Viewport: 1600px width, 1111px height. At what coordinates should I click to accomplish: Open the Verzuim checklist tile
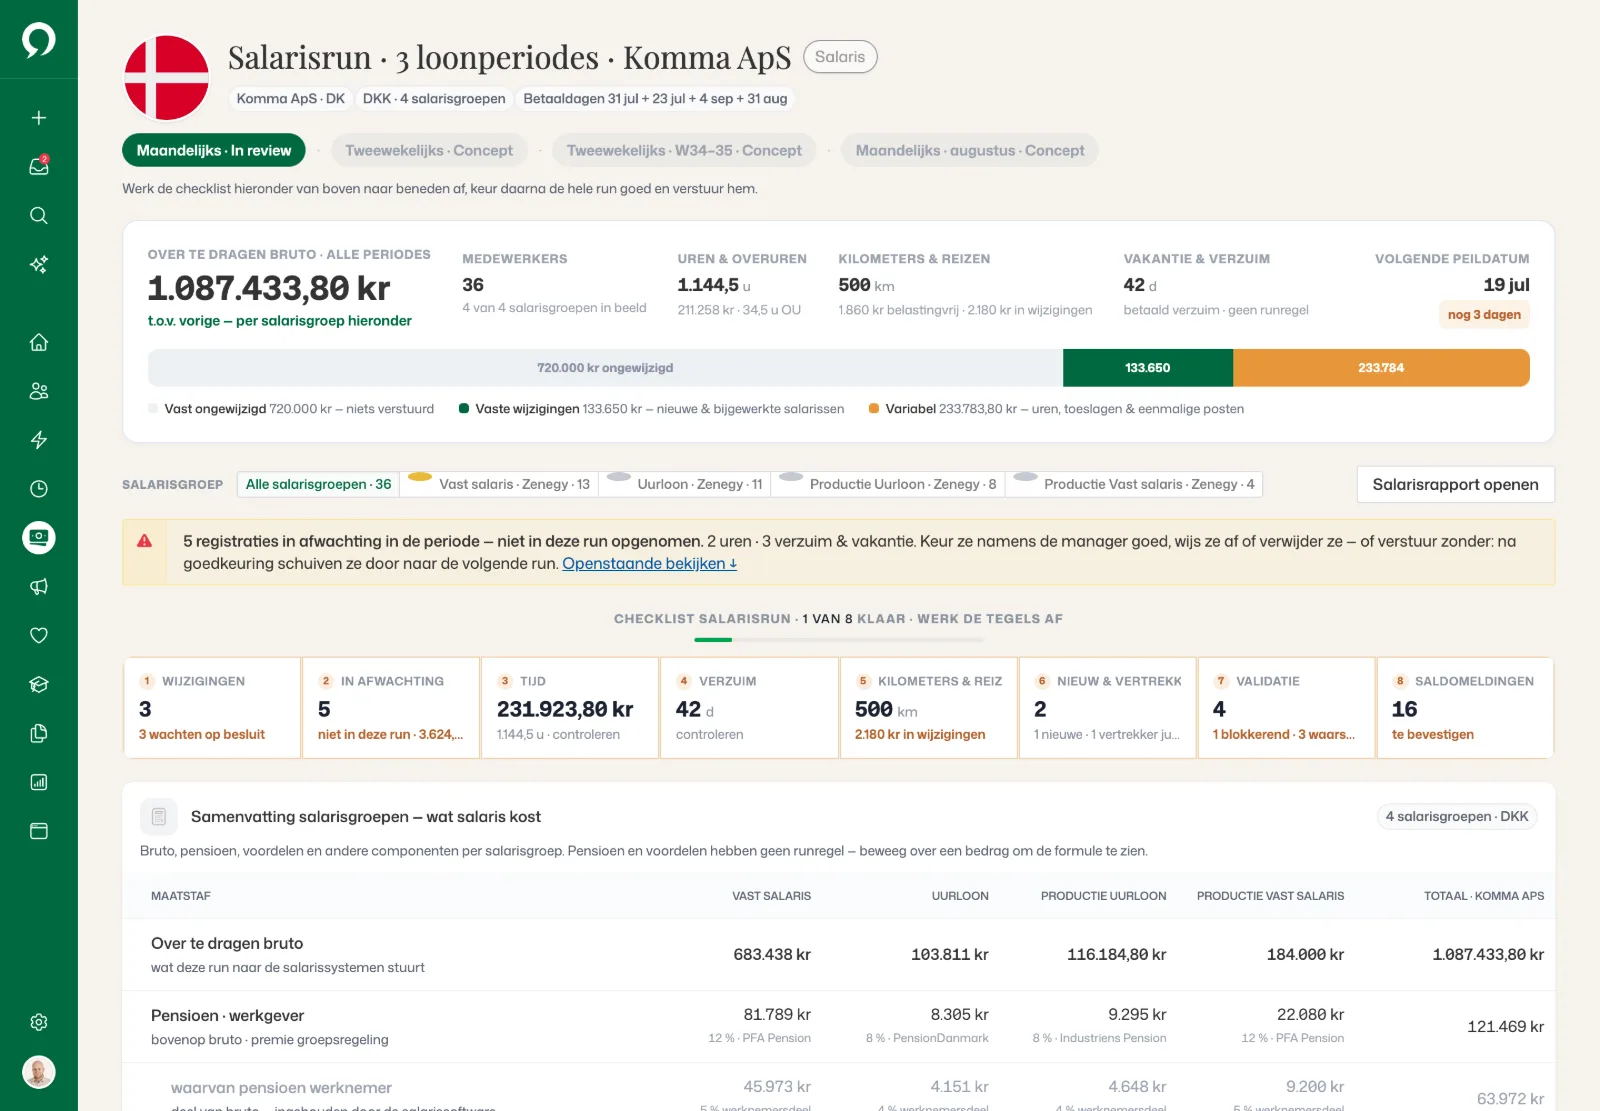749,707
